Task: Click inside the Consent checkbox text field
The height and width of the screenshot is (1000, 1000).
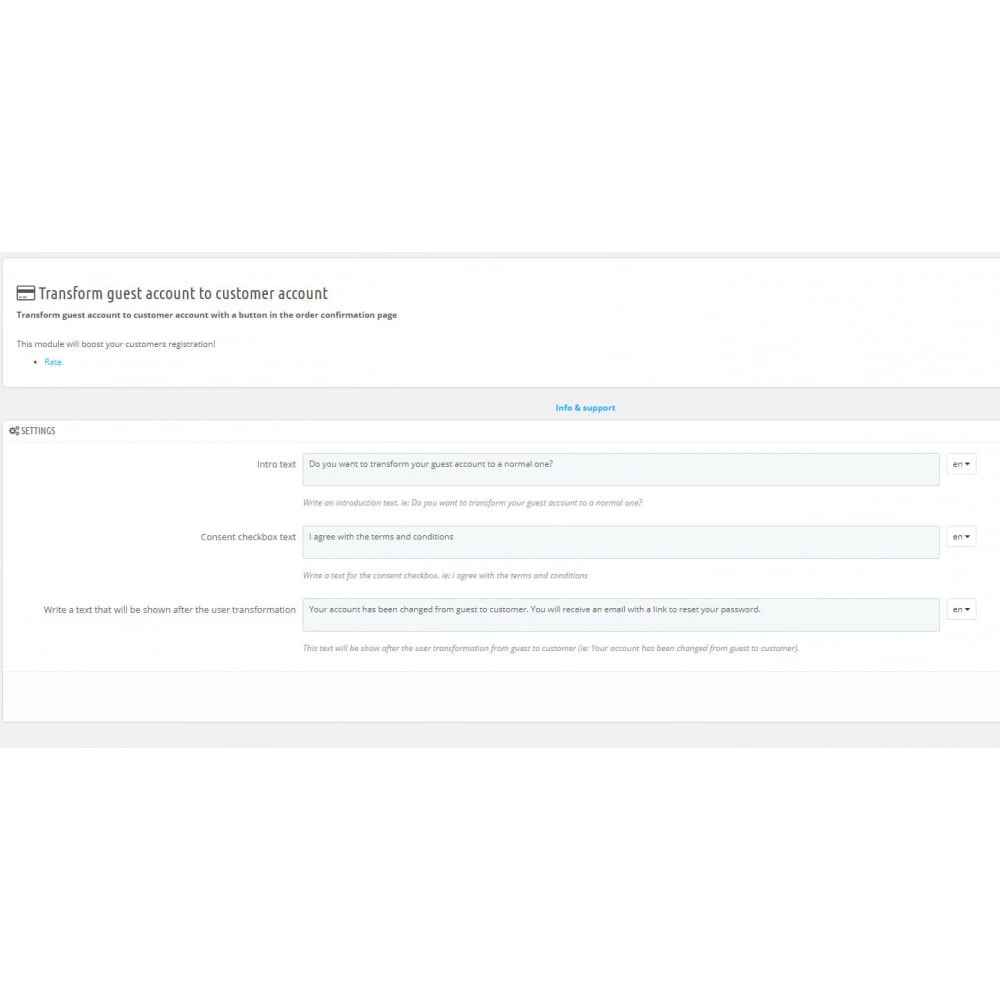Action: click(621, 542)
